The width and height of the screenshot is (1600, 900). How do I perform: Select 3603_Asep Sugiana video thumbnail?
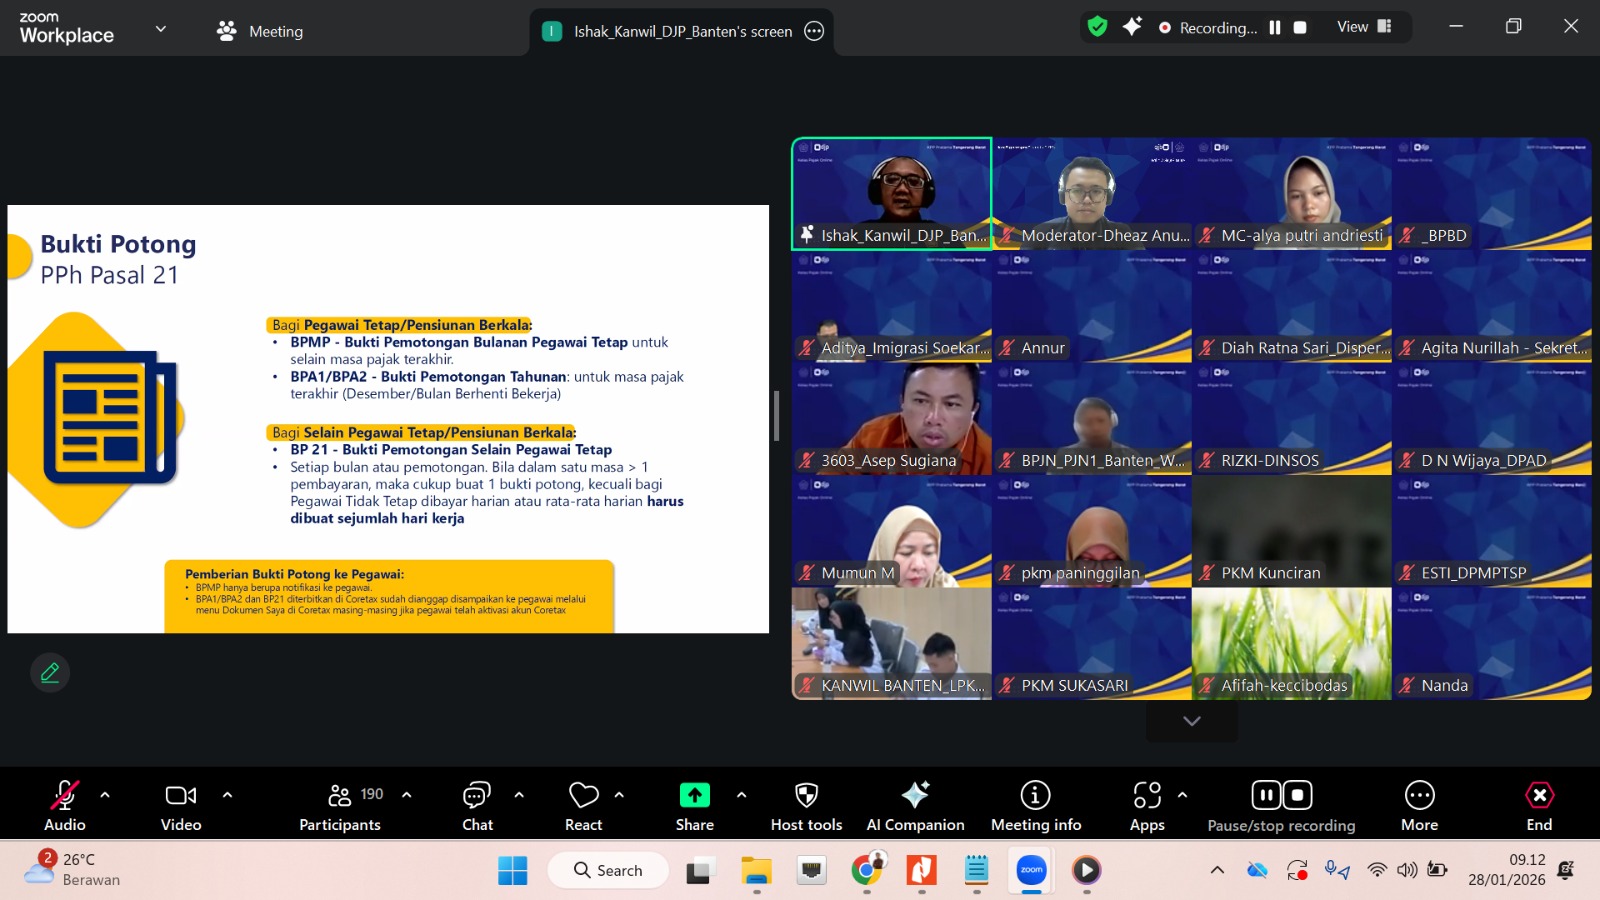pyautogui.click(x=891, y=418)
